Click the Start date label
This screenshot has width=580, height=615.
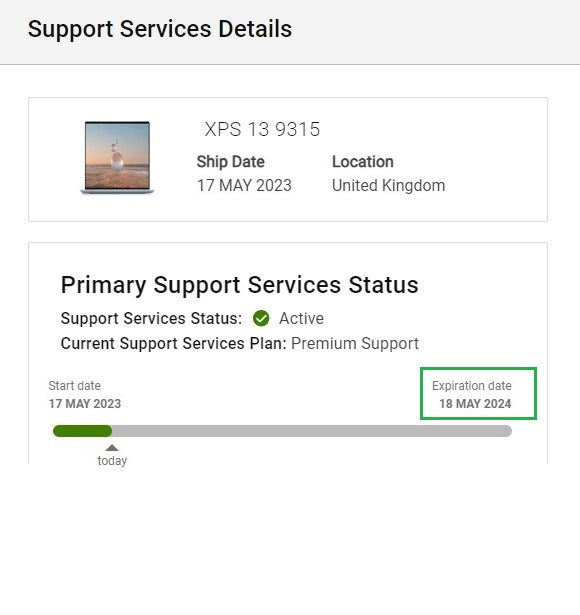point(75,386)
